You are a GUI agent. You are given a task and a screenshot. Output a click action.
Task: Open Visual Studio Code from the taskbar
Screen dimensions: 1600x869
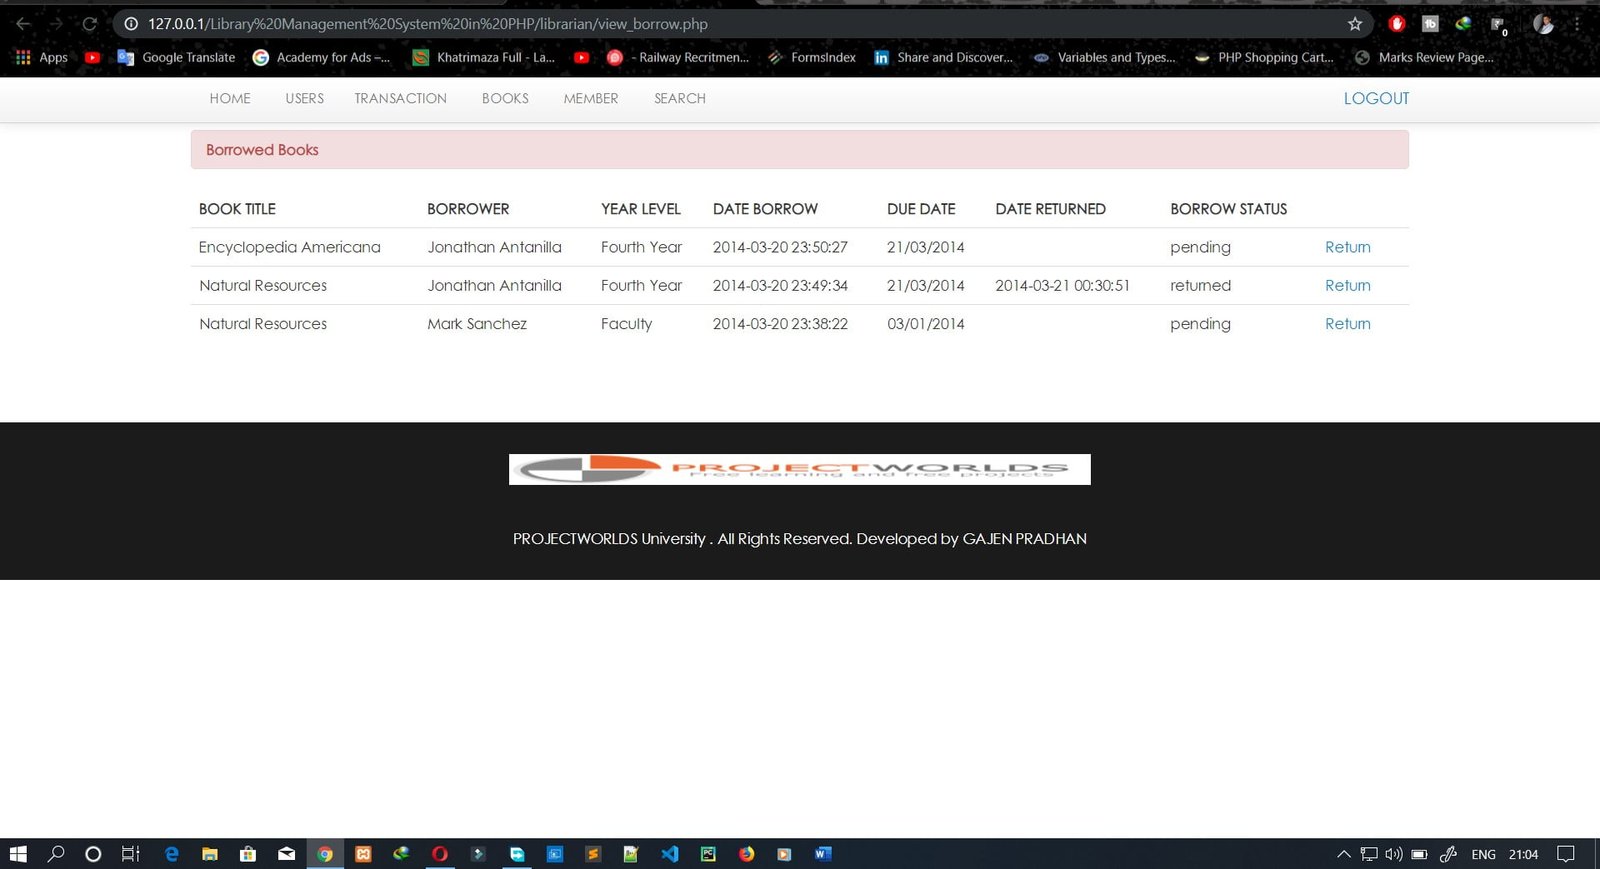tap(669, 854)
